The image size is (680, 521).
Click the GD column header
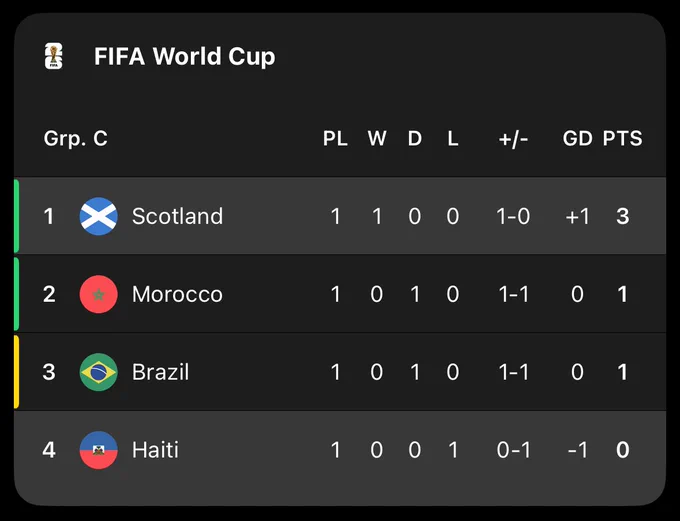578,139
